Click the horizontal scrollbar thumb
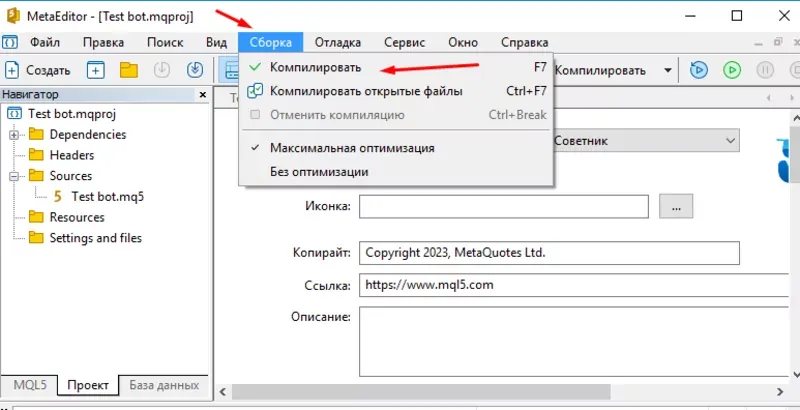Screen dimensions: 800x410 tap(420, 392)
